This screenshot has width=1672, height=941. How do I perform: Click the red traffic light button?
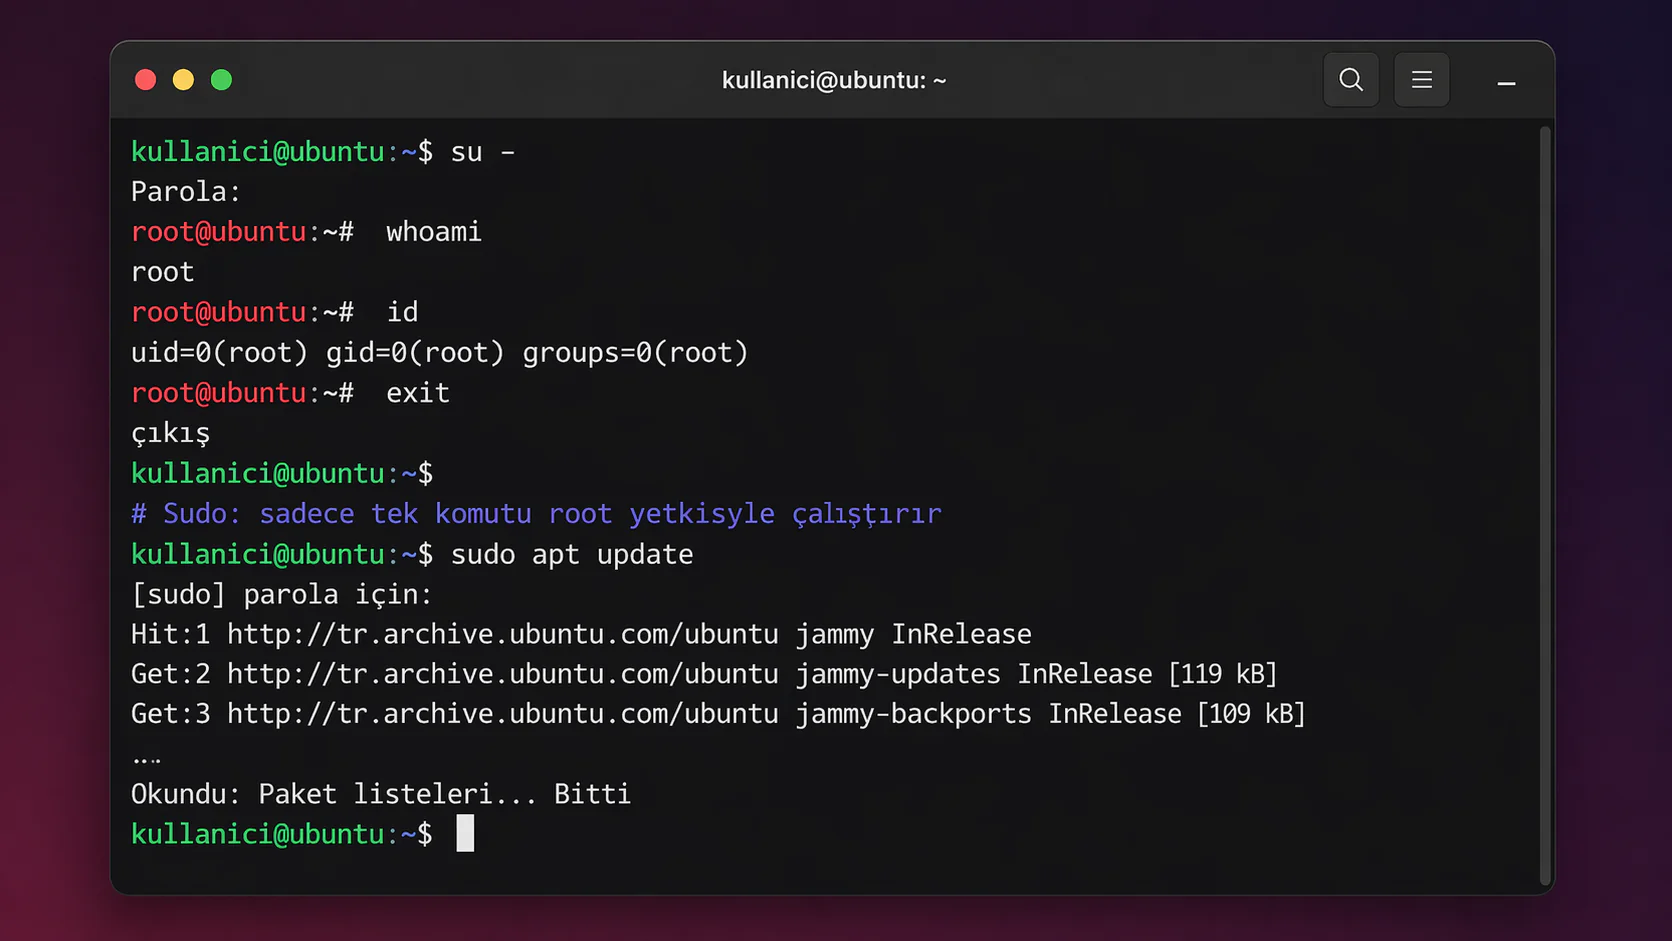(145, 79)
